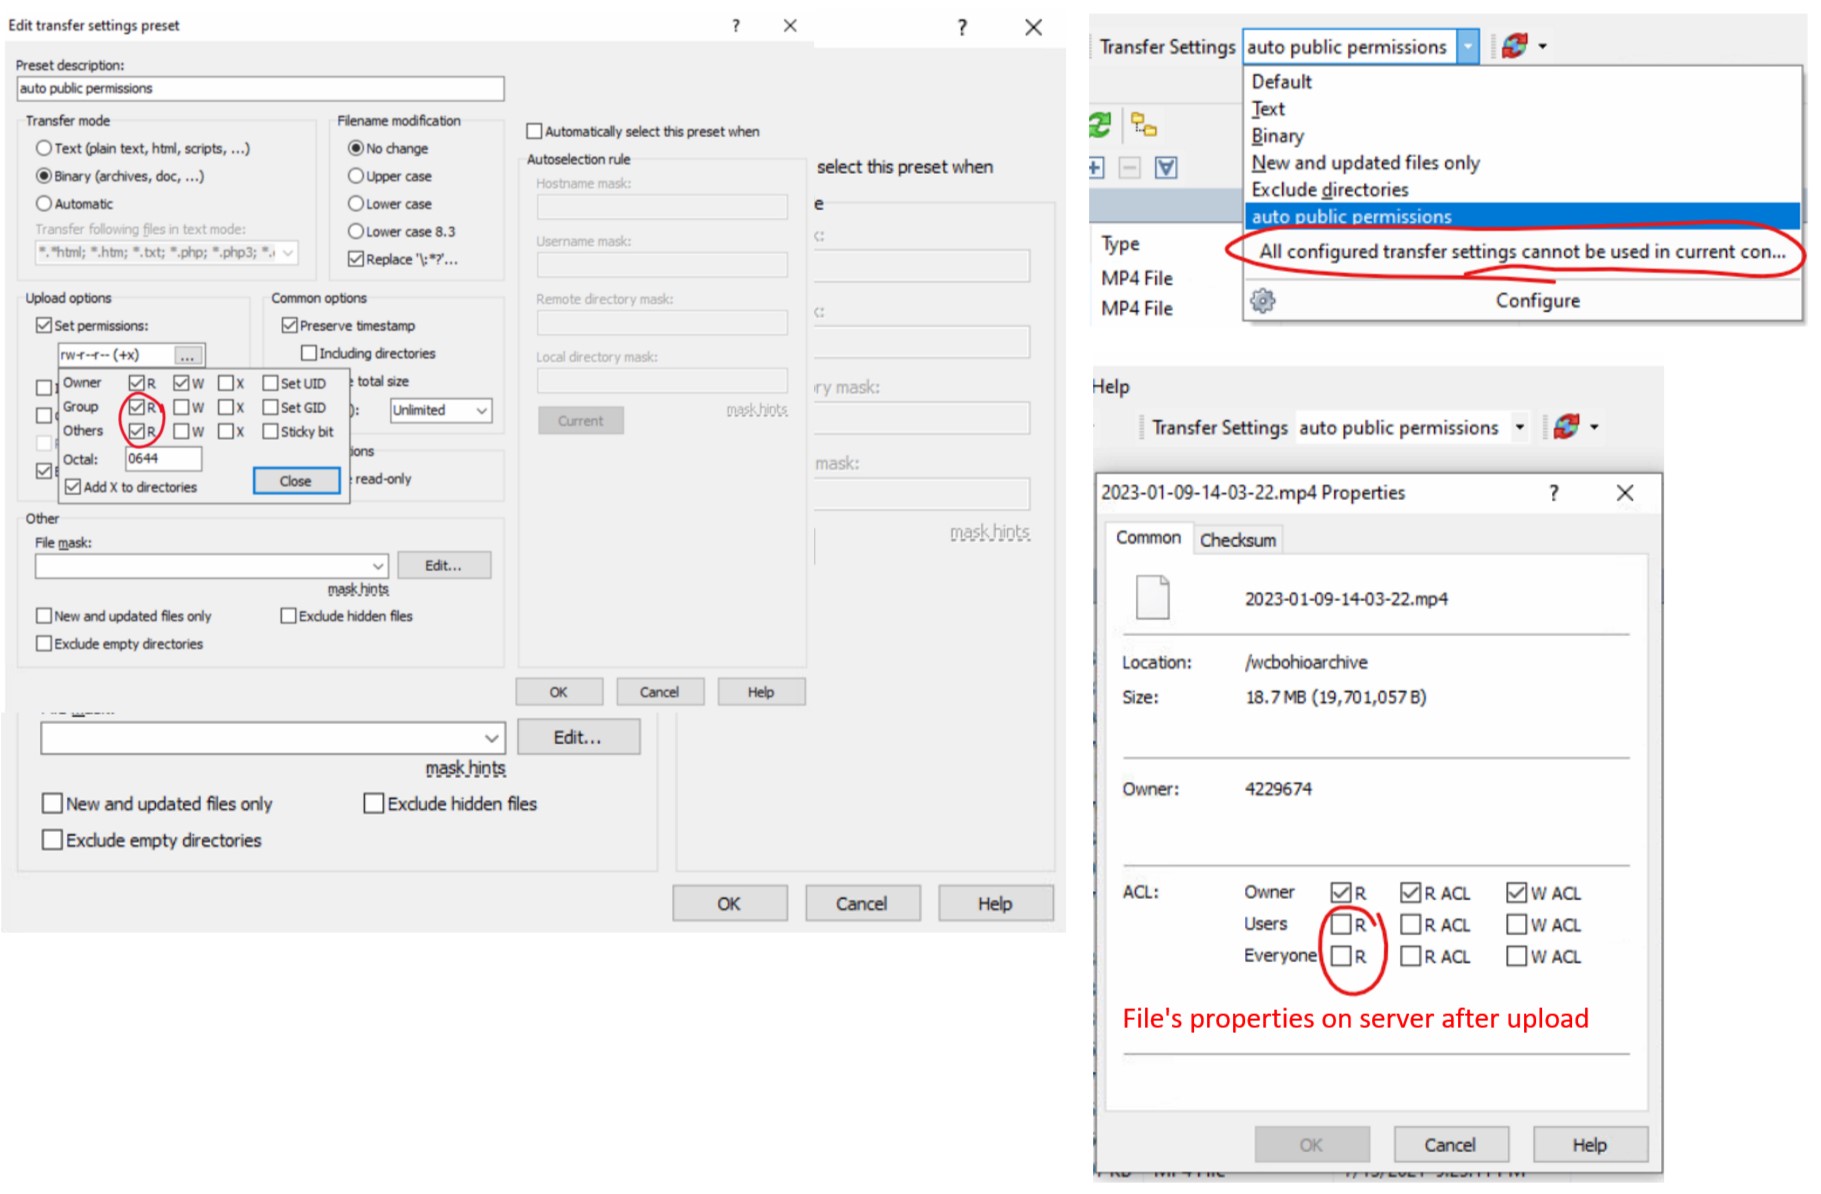The height and width of the screenshot is (1194, 1821).
Task: Choose Exclude directories from the preset list
Action: click(1329, 190)
